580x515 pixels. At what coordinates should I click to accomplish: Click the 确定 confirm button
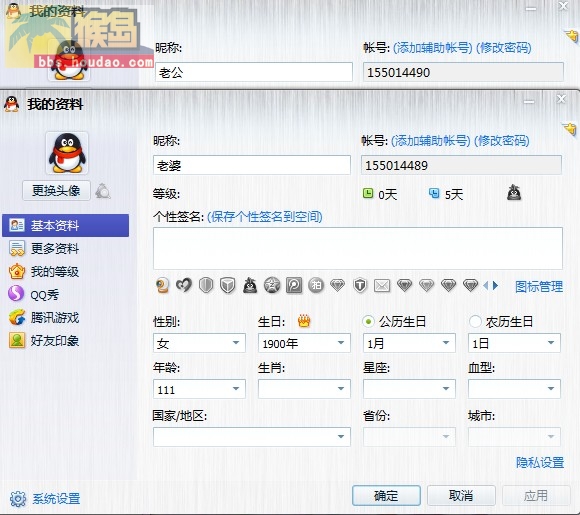(386, 495)
